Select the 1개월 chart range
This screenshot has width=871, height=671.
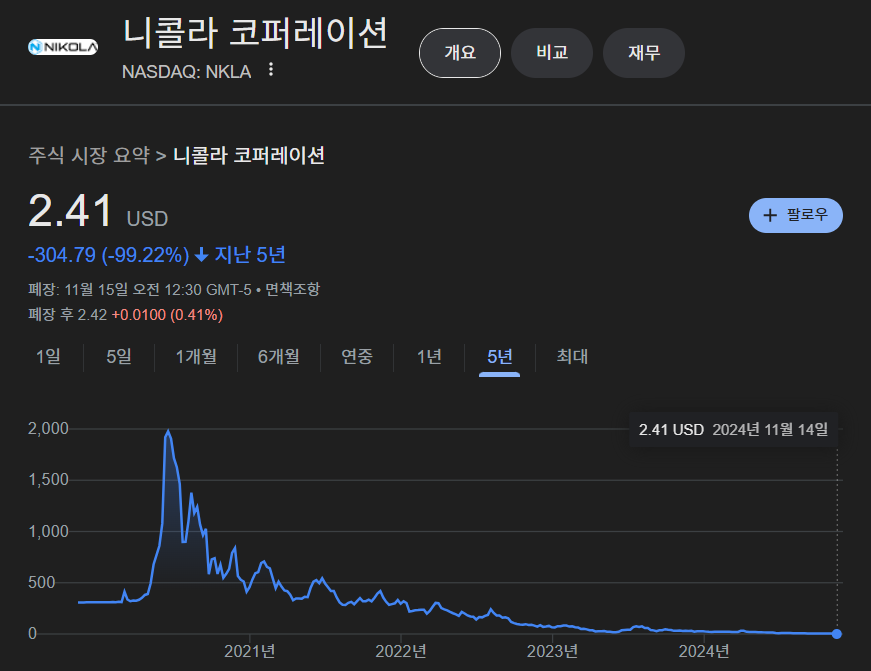point(196,357)
